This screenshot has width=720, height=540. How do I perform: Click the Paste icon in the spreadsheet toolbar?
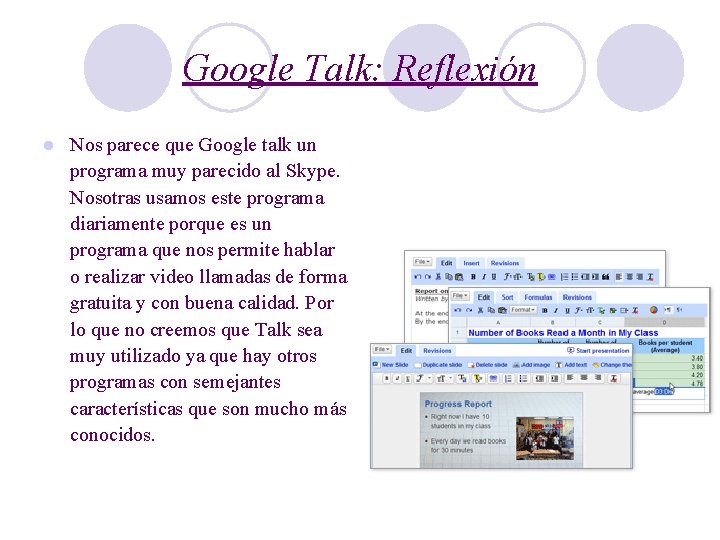[x=502, y=310]
